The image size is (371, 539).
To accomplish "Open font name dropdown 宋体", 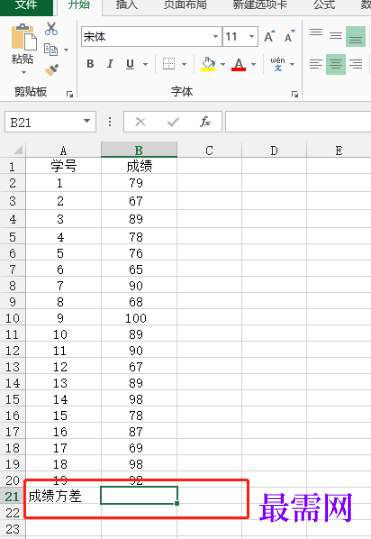I will click(x=216, y=36).
